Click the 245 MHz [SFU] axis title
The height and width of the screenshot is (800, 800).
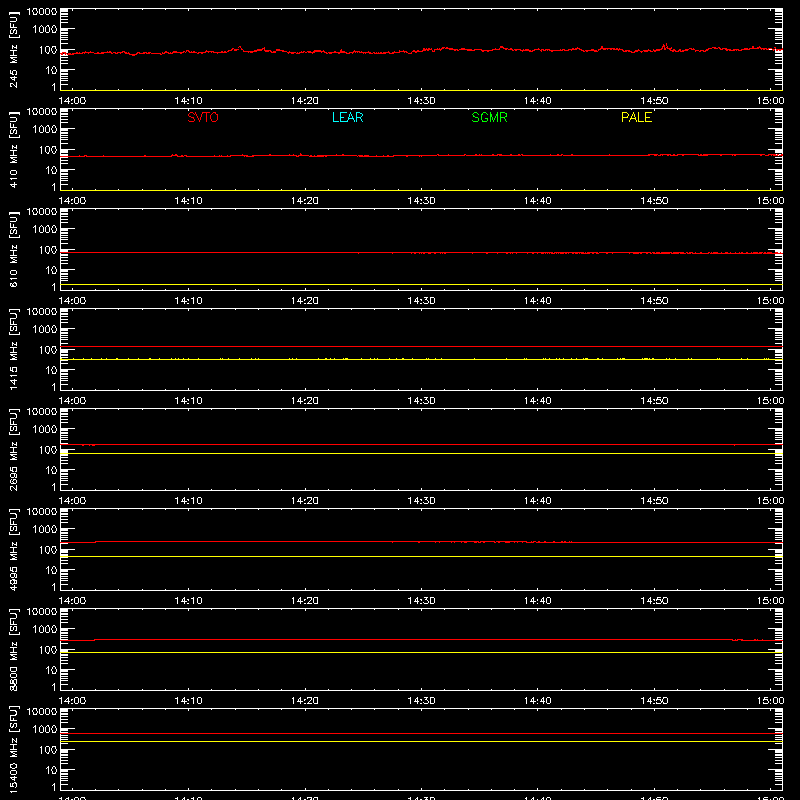click(13, 49)
